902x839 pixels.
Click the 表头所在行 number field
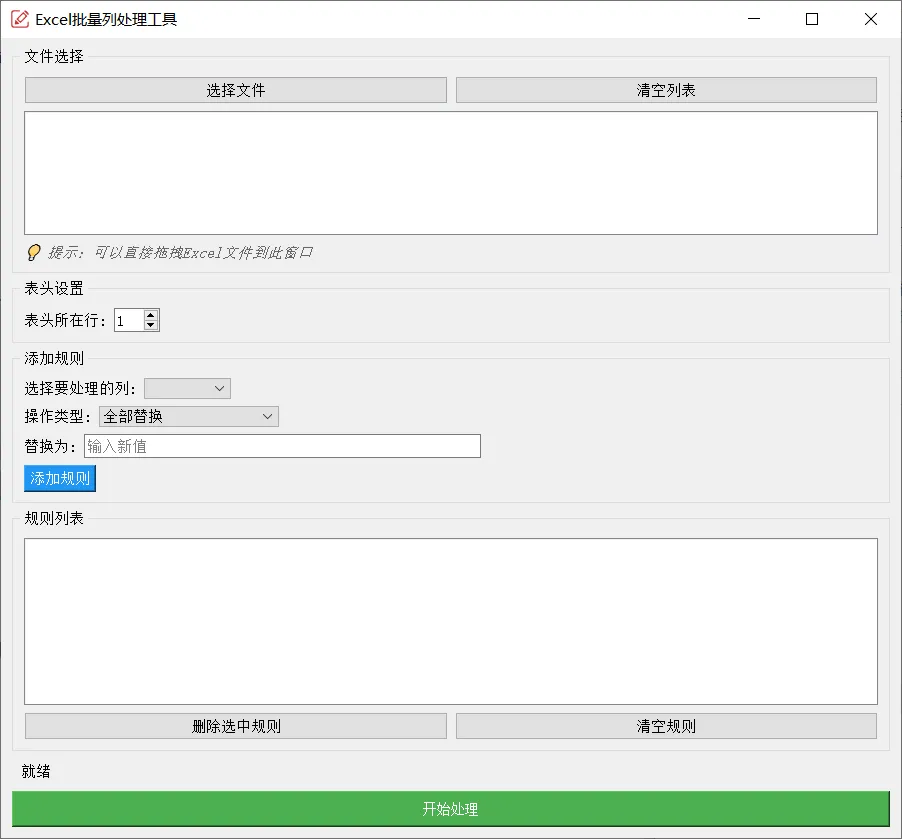pos(129,321)
